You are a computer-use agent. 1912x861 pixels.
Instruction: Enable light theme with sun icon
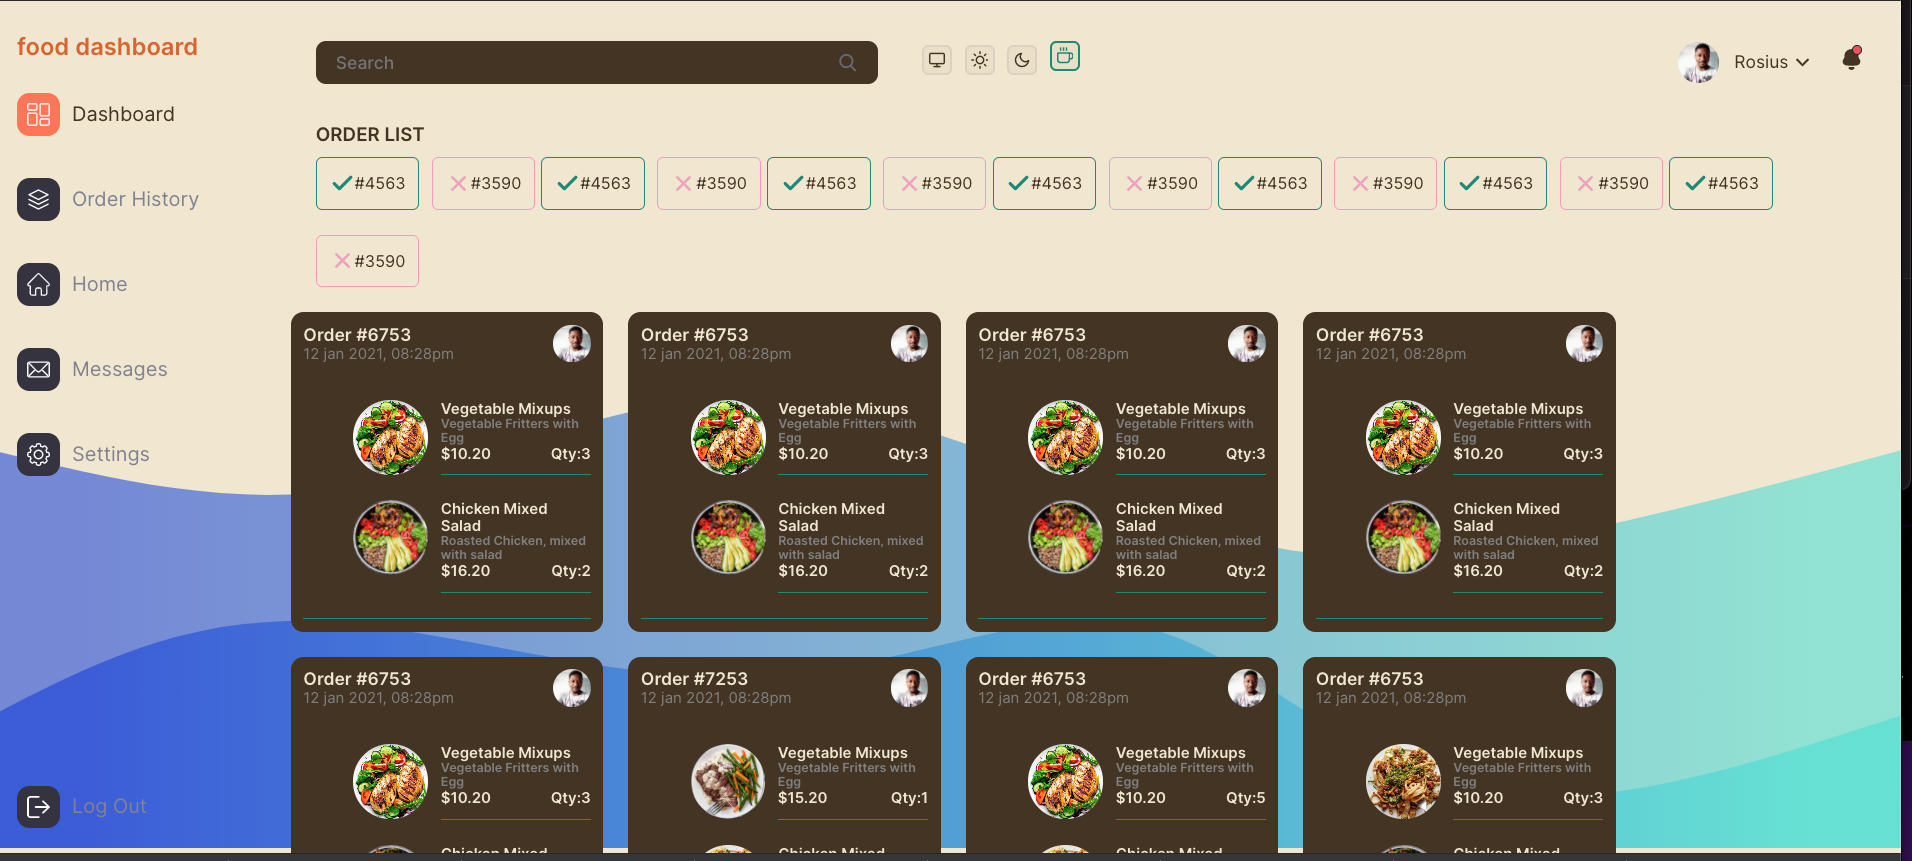[x=980, y=60]
